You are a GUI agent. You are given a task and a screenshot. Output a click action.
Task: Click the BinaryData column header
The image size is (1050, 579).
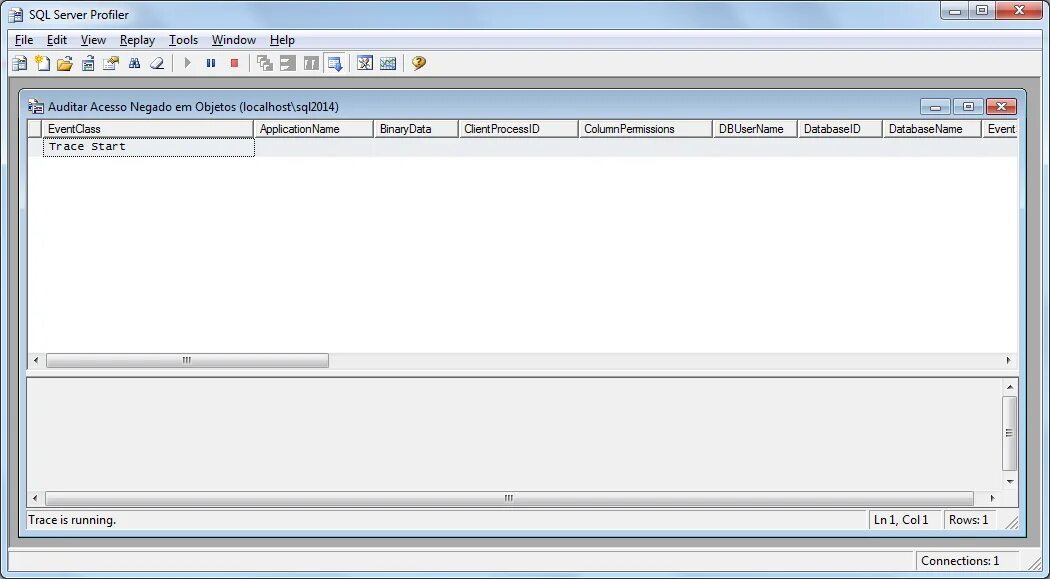416,129
